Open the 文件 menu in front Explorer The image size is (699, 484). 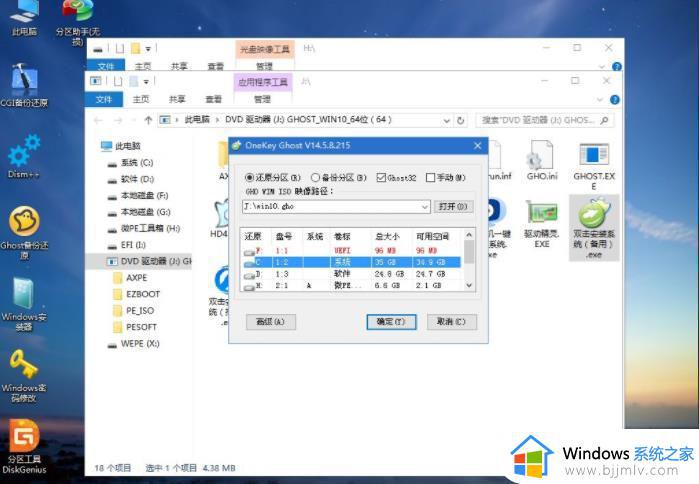[x=103, y=99]
